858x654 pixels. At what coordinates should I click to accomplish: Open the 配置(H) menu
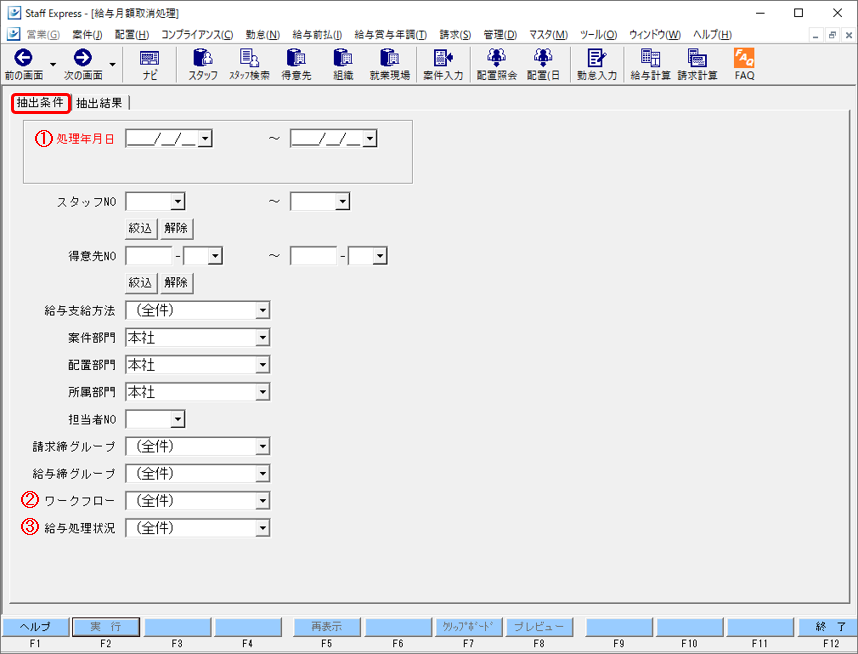pyautogui.click(x=131, y=34)
